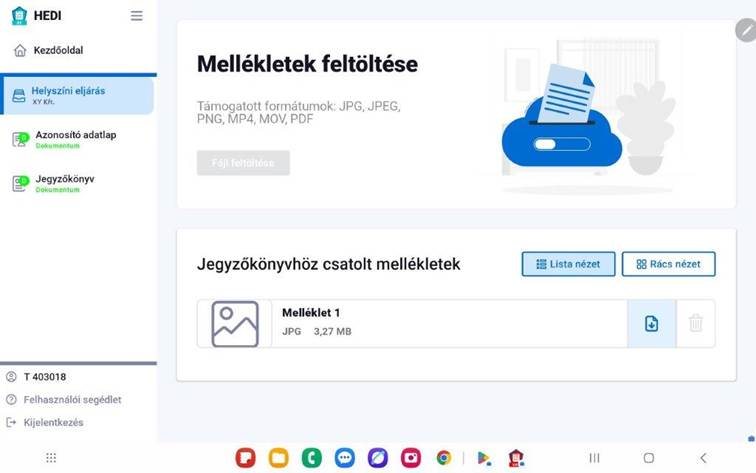Screen dimensions: 756x473
Task: Open the Jegyzőkönyv document
Action: point(64,183)
